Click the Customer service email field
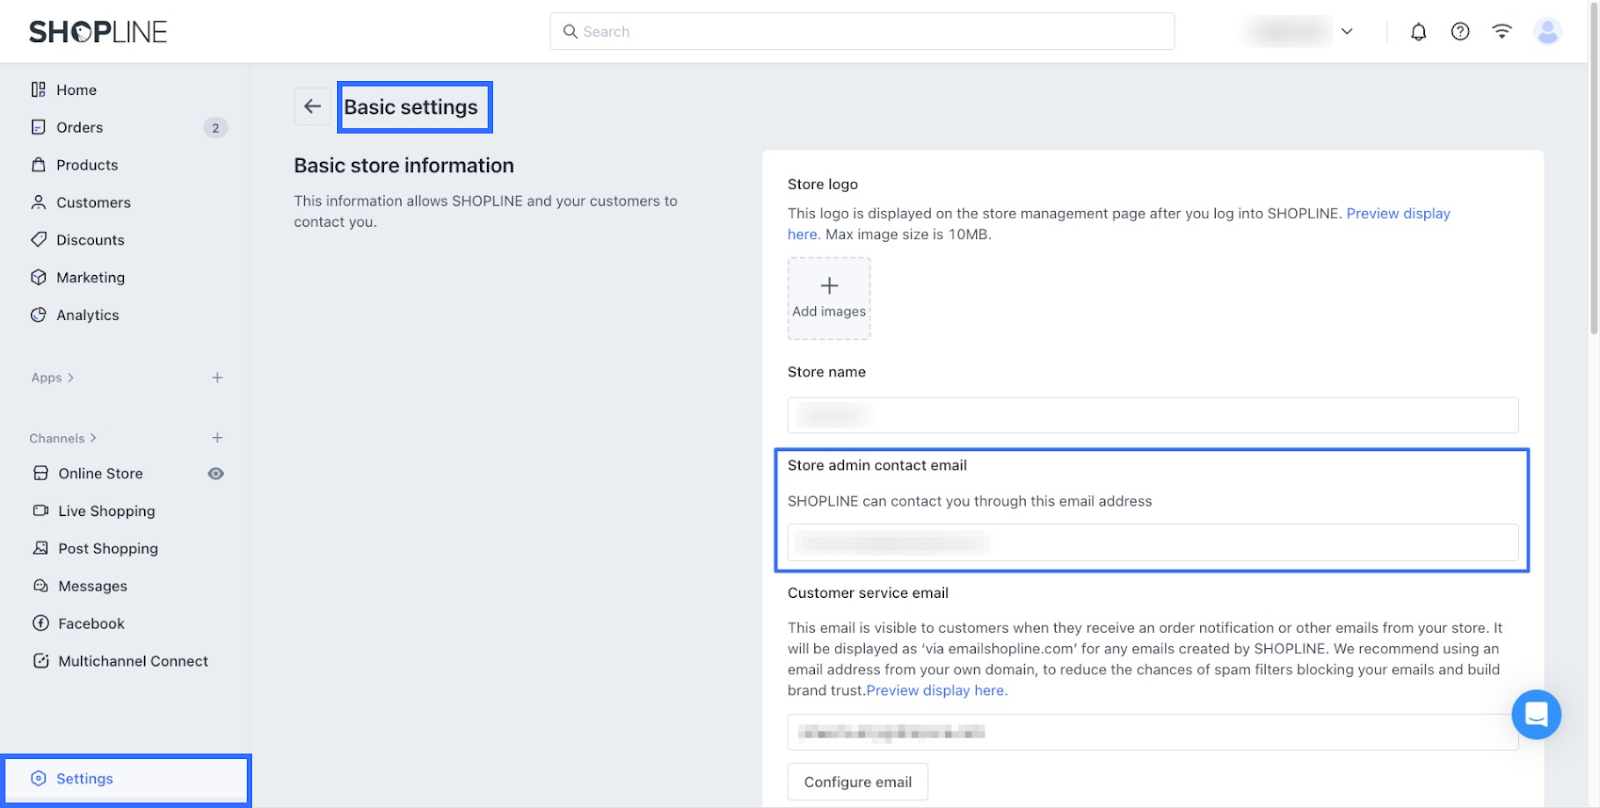The width and height of the screenshot is (1600, 808). (1153, 732)
